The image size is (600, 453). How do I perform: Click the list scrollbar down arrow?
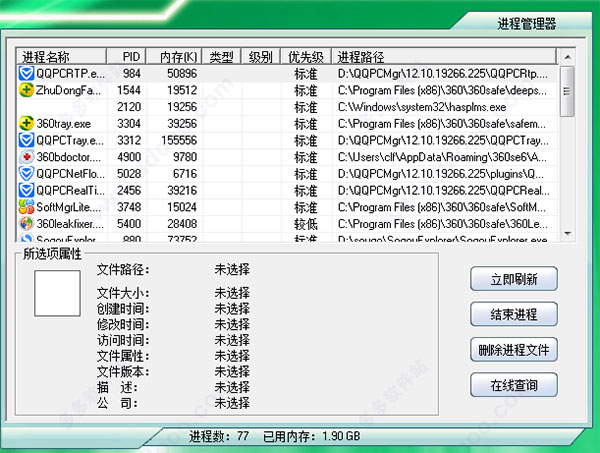(567, 233)
